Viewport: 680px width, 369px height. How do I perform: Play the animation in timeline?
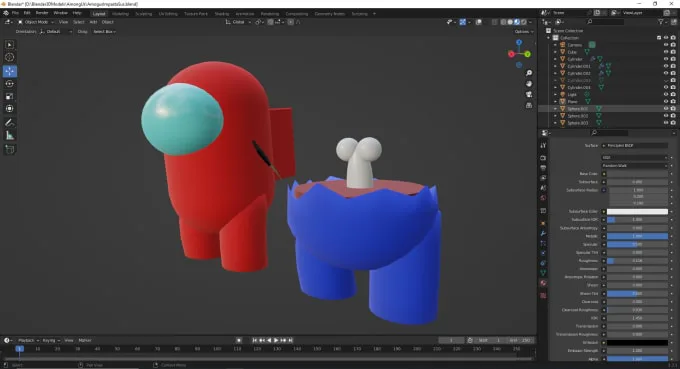coord(276,340)
